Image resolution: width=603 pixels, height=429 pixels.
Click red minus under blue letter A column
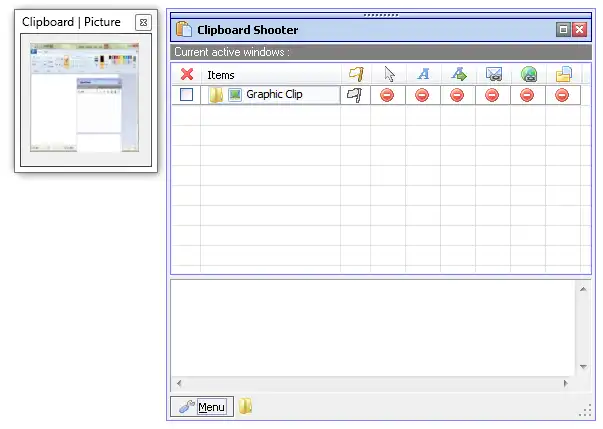[422, 95]
